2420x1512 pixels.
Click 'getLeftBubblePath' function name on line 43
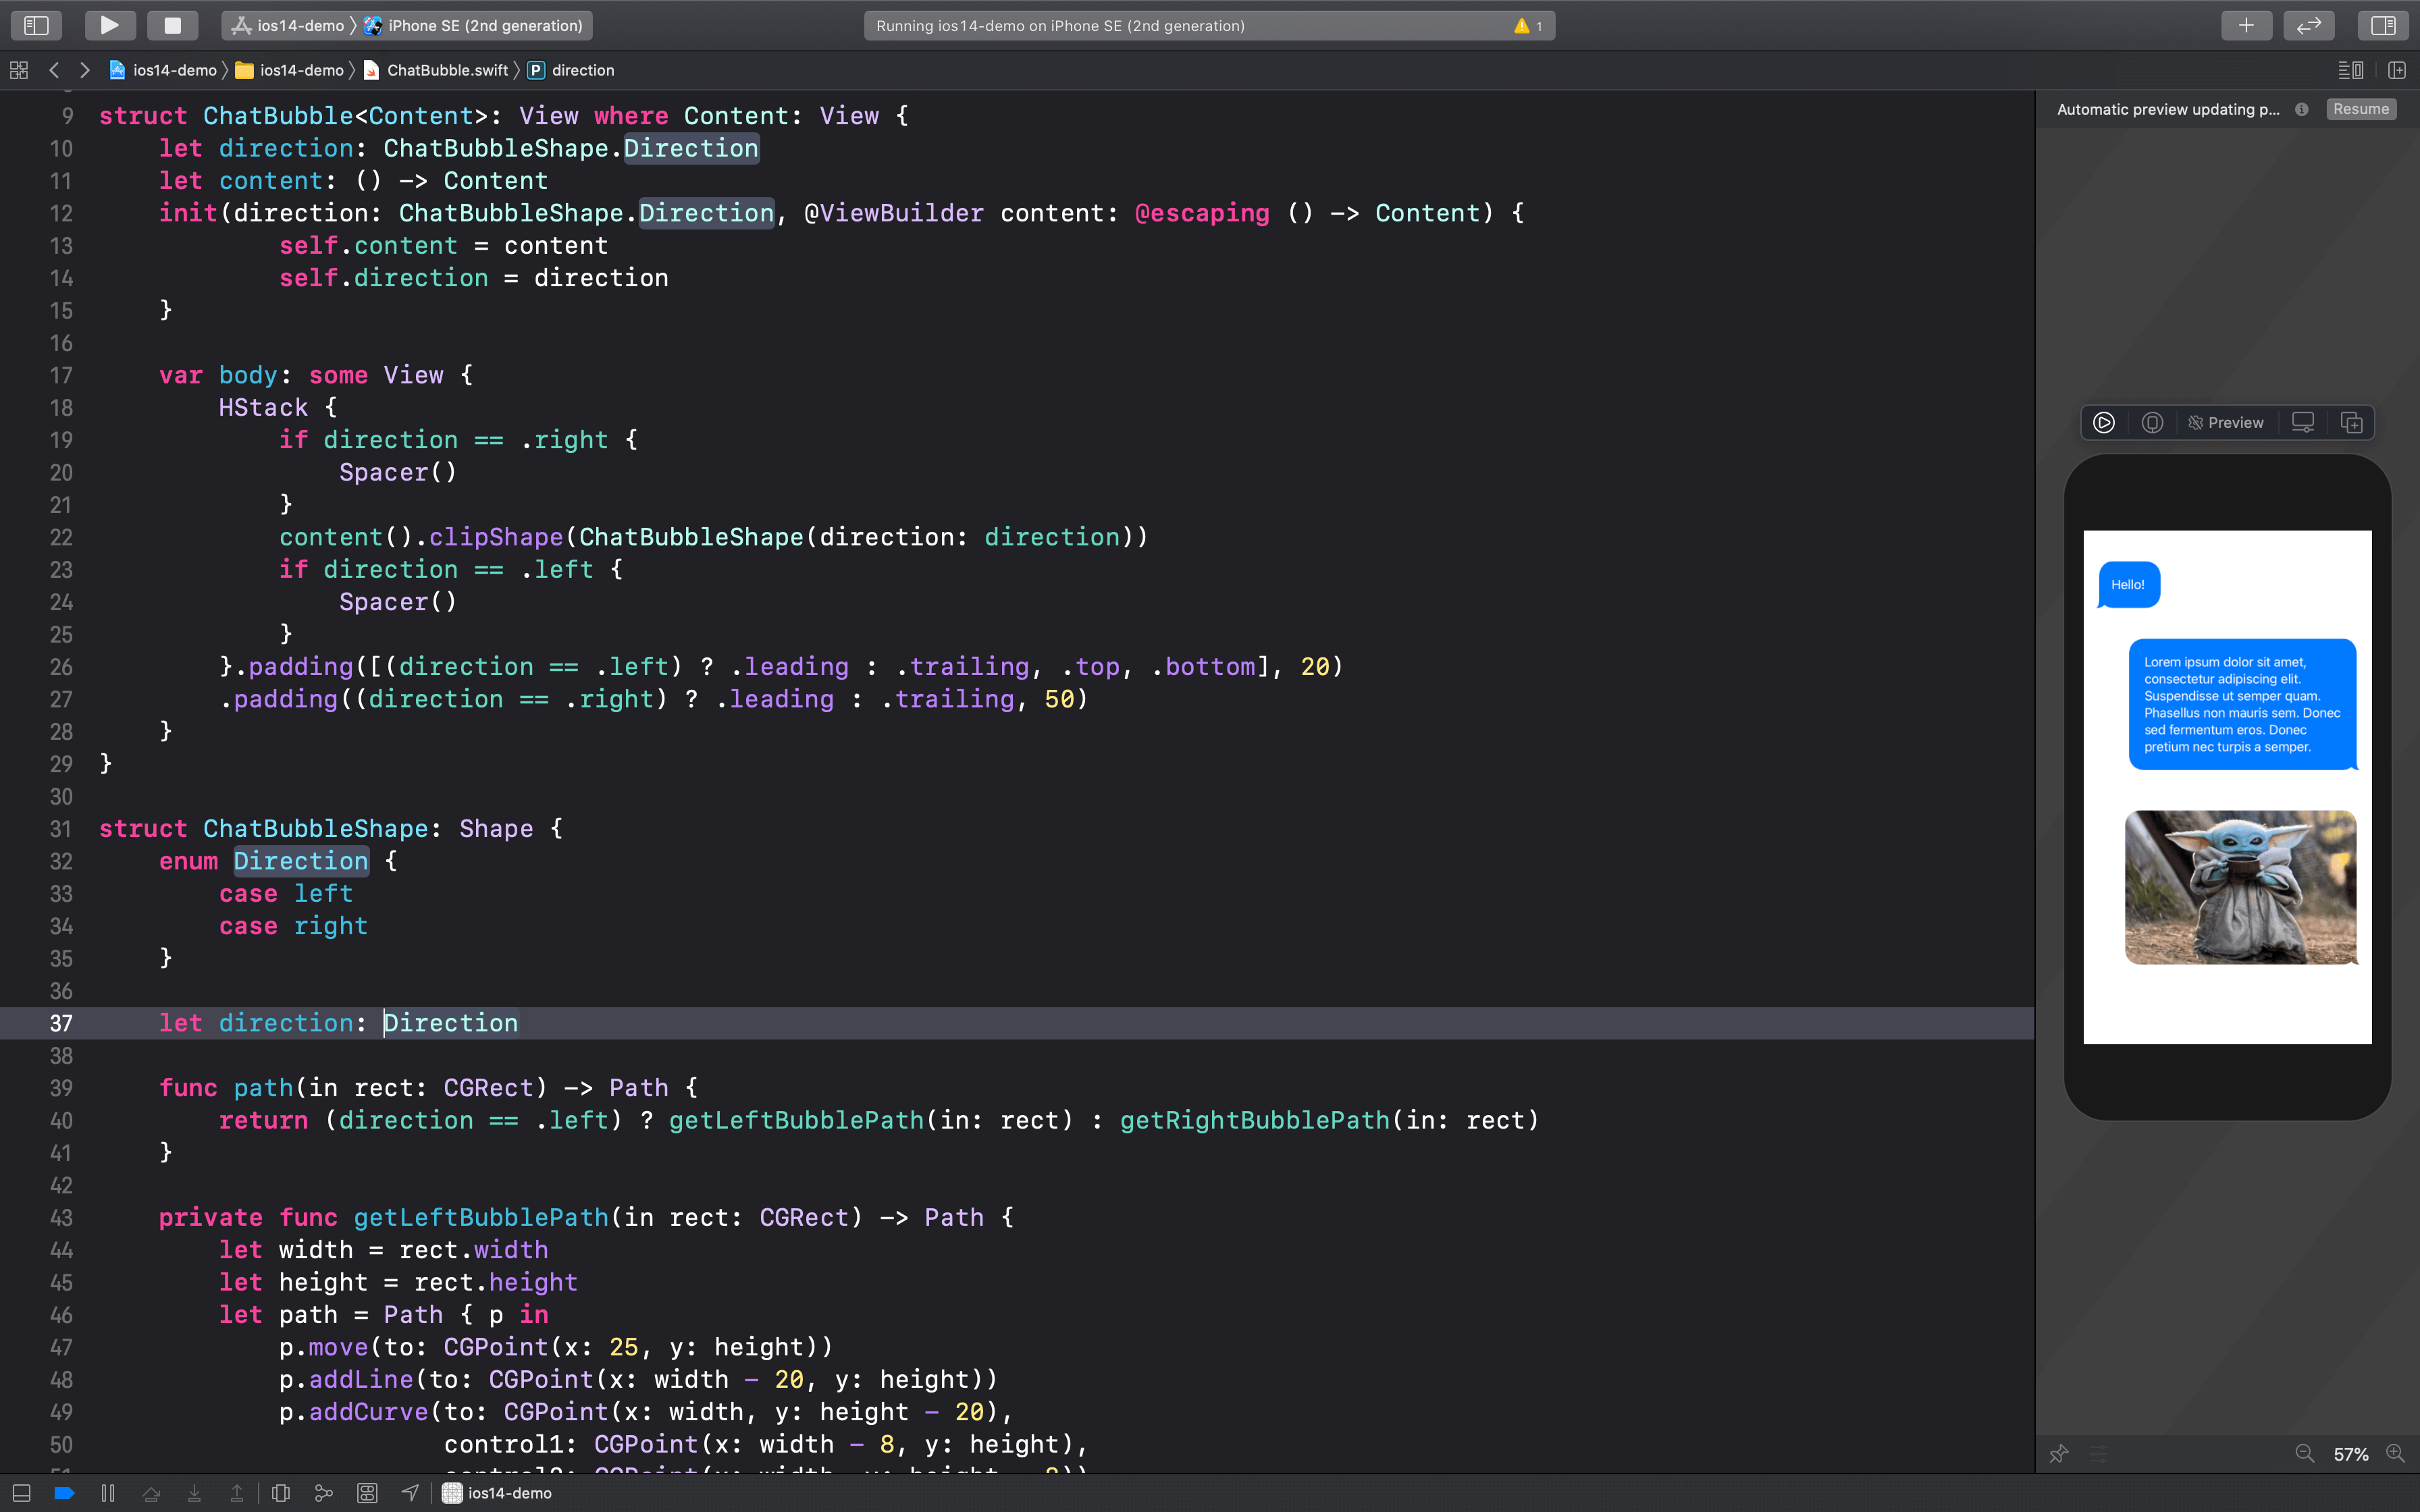coord(481,1217)
